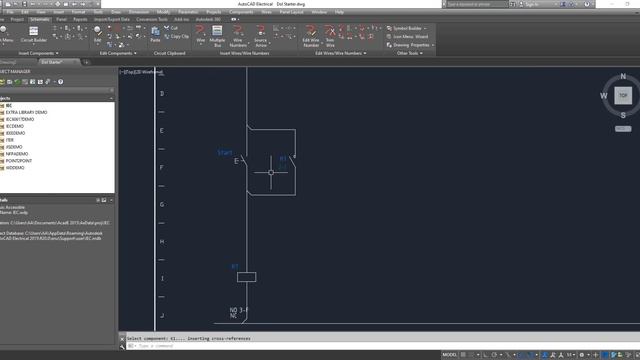Click Cut in Circuit Clipboard
Screen dimensions: 640x360
pos(171,28)
